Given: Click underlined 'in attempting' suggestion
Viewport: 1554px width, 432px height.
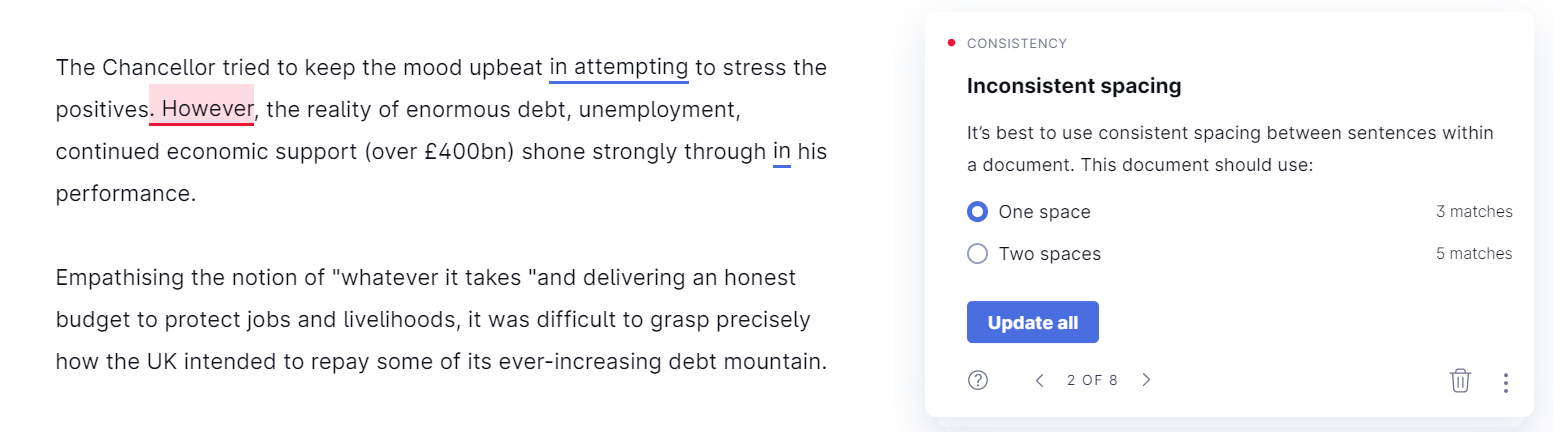Looking at the screenshot, I should tap(619, 68).
